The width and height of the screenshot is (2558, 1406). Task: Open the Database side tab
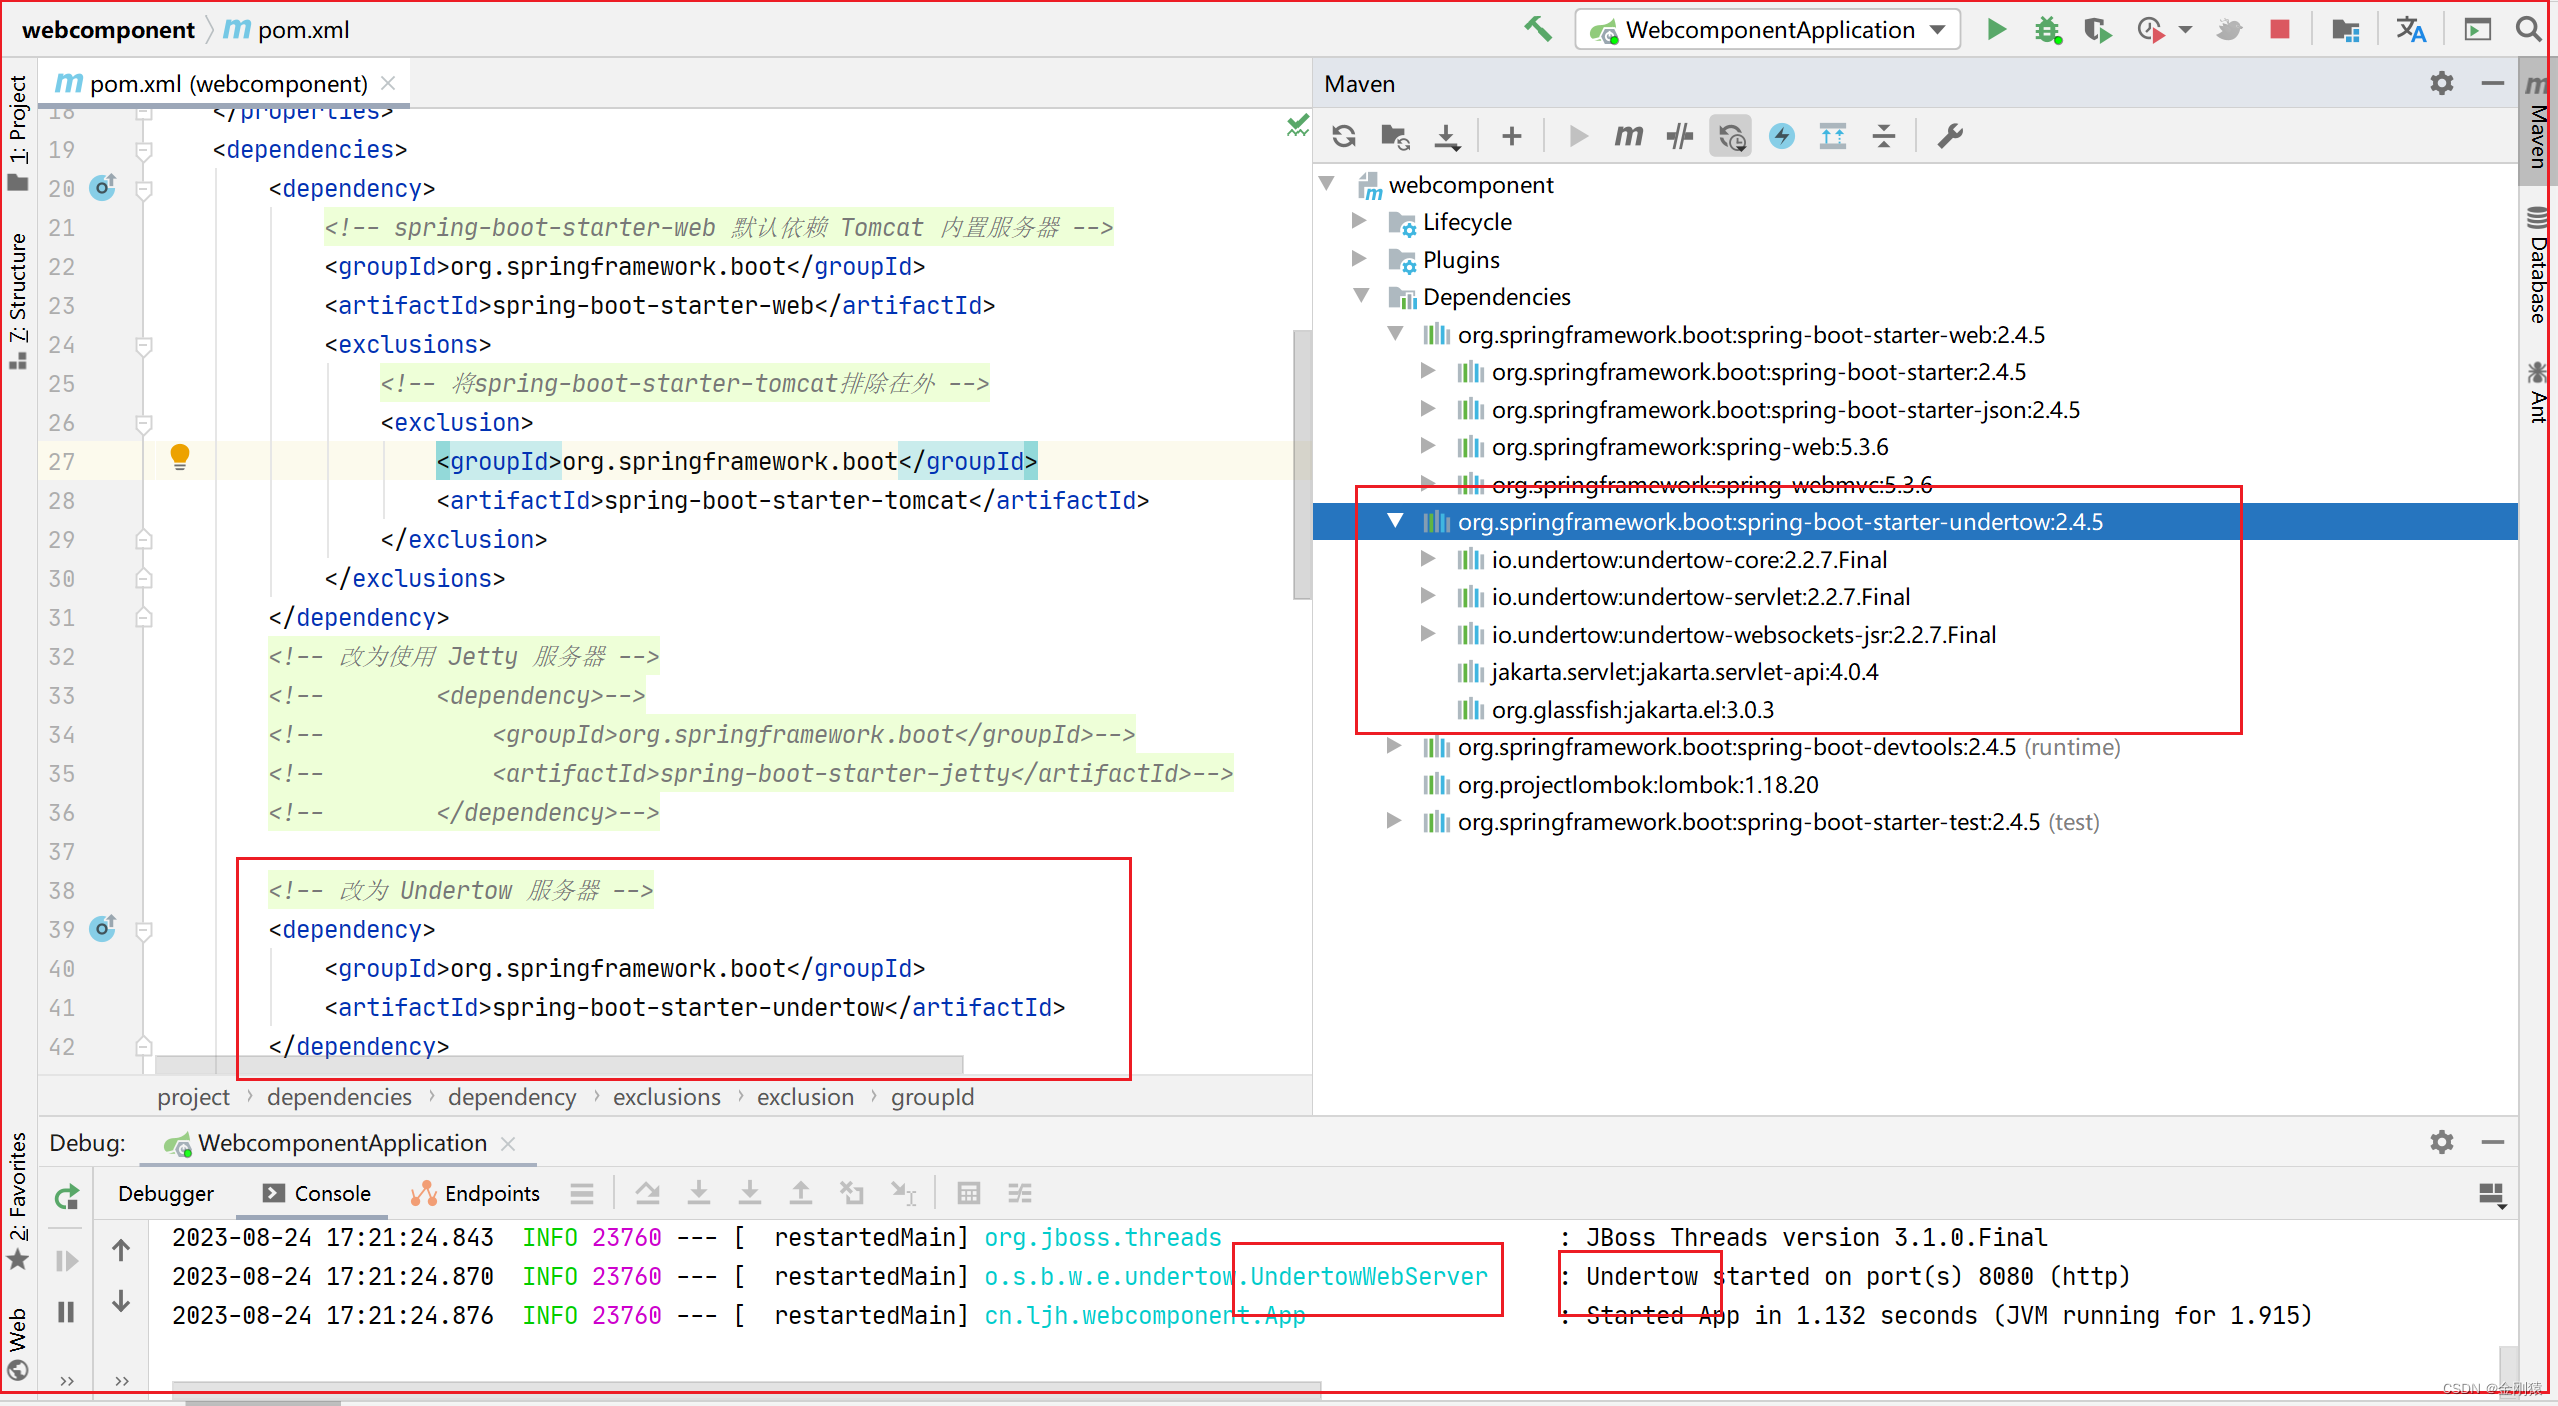[x=2538, y=265]
